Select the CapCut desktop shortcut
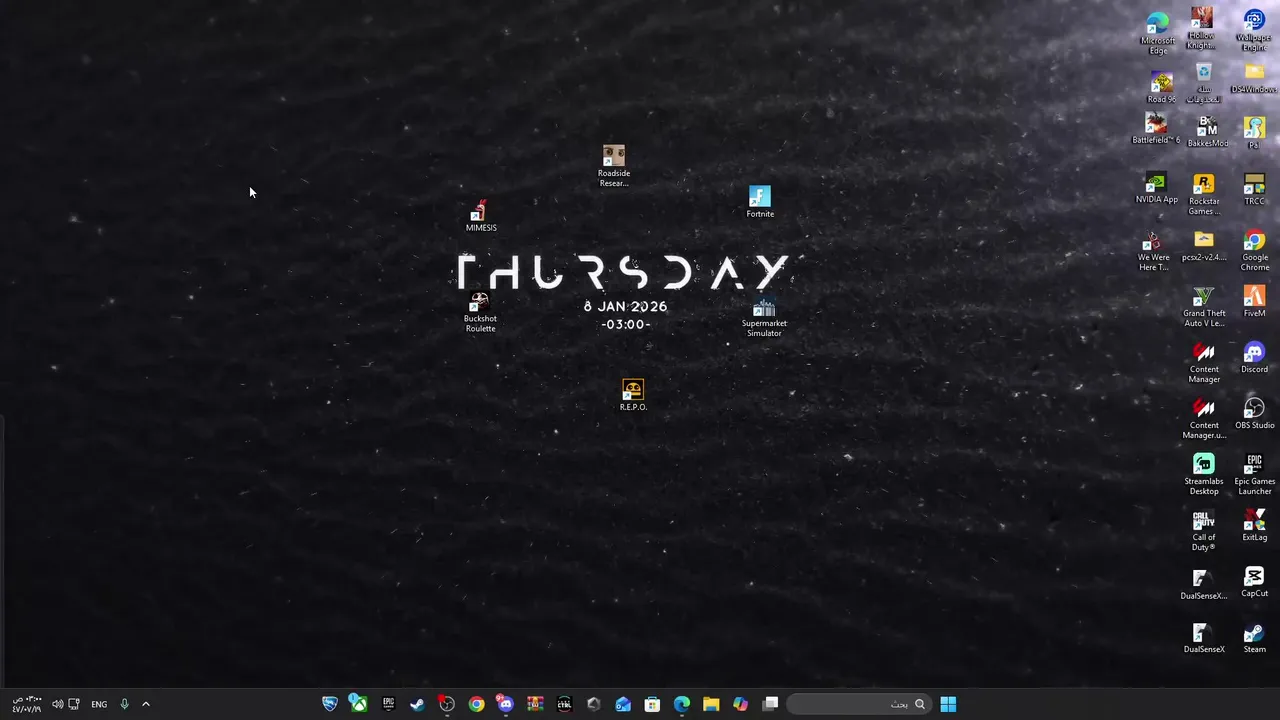The width and height of the screenshot is (1280, 720). click(1254, 582)
